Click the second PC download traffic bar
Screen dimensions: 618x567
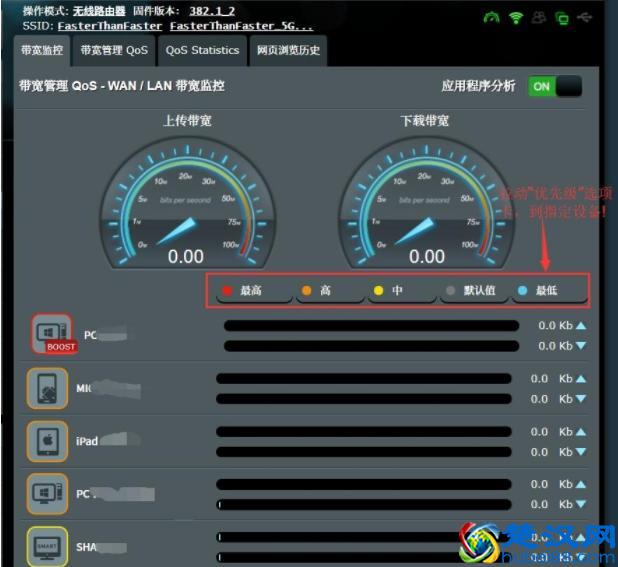364,505
